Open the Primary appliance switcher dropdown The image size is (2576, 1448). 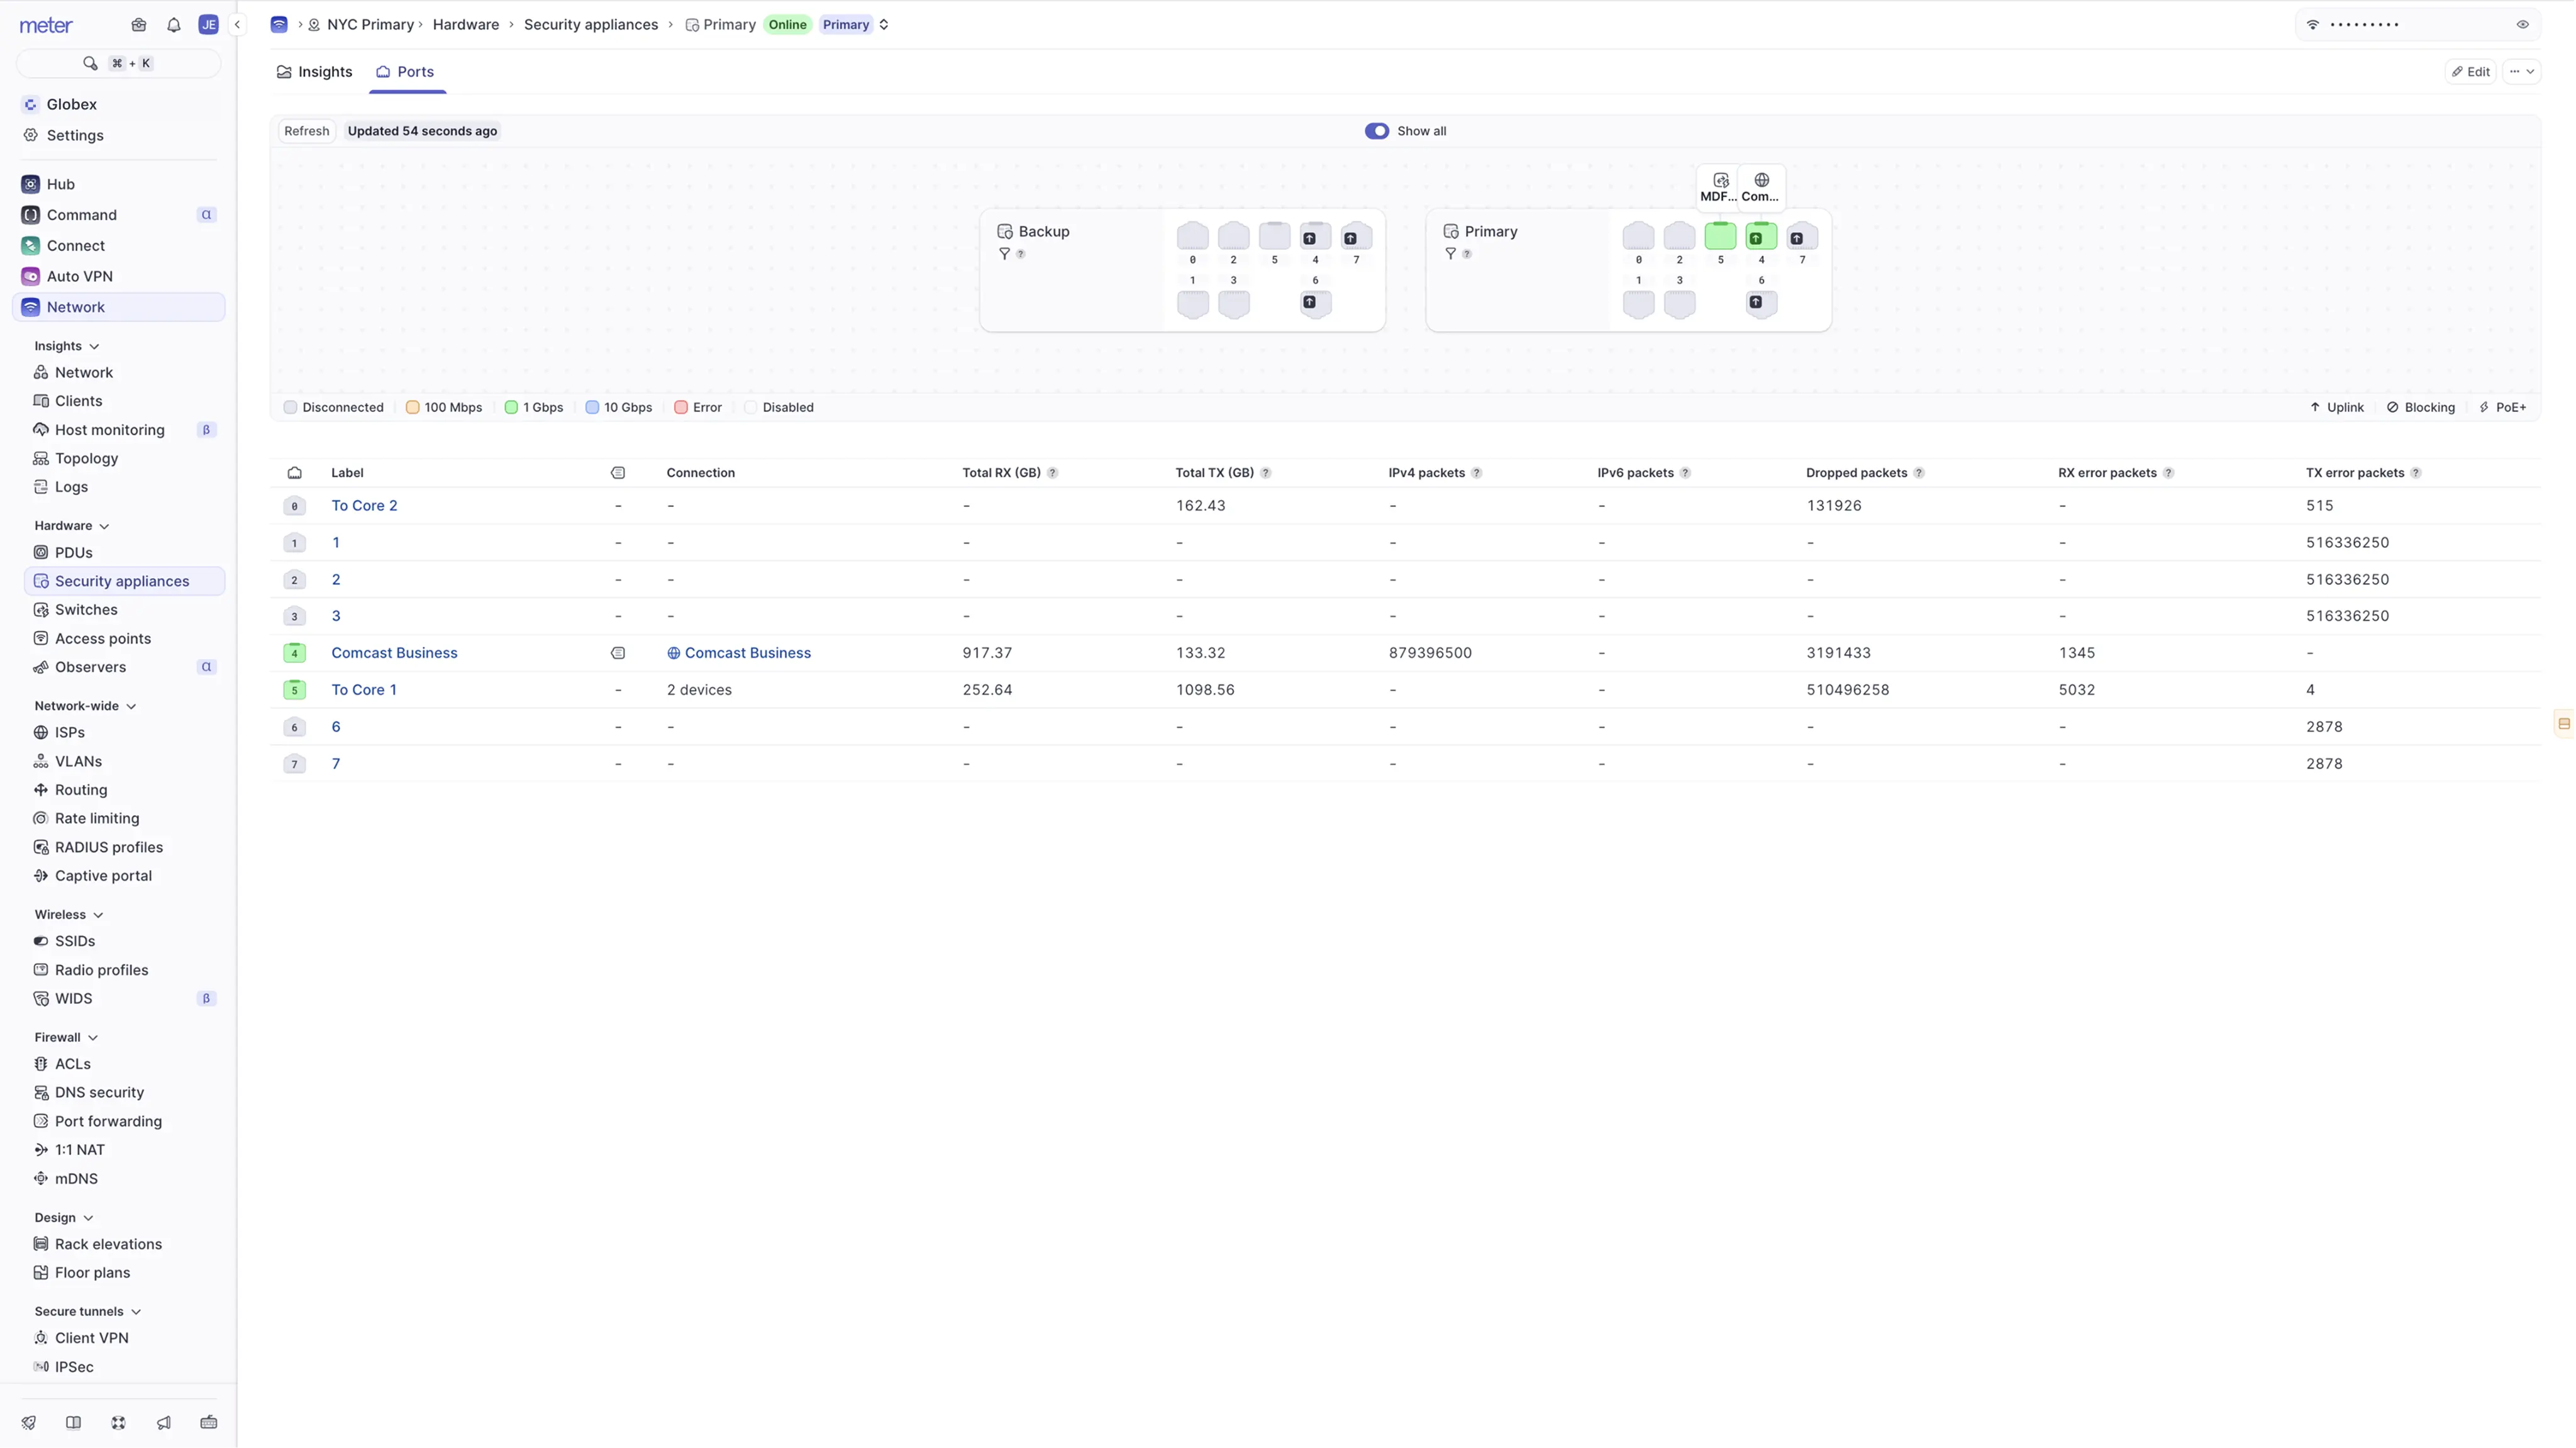pyautogui.click(x=884, y=25)
